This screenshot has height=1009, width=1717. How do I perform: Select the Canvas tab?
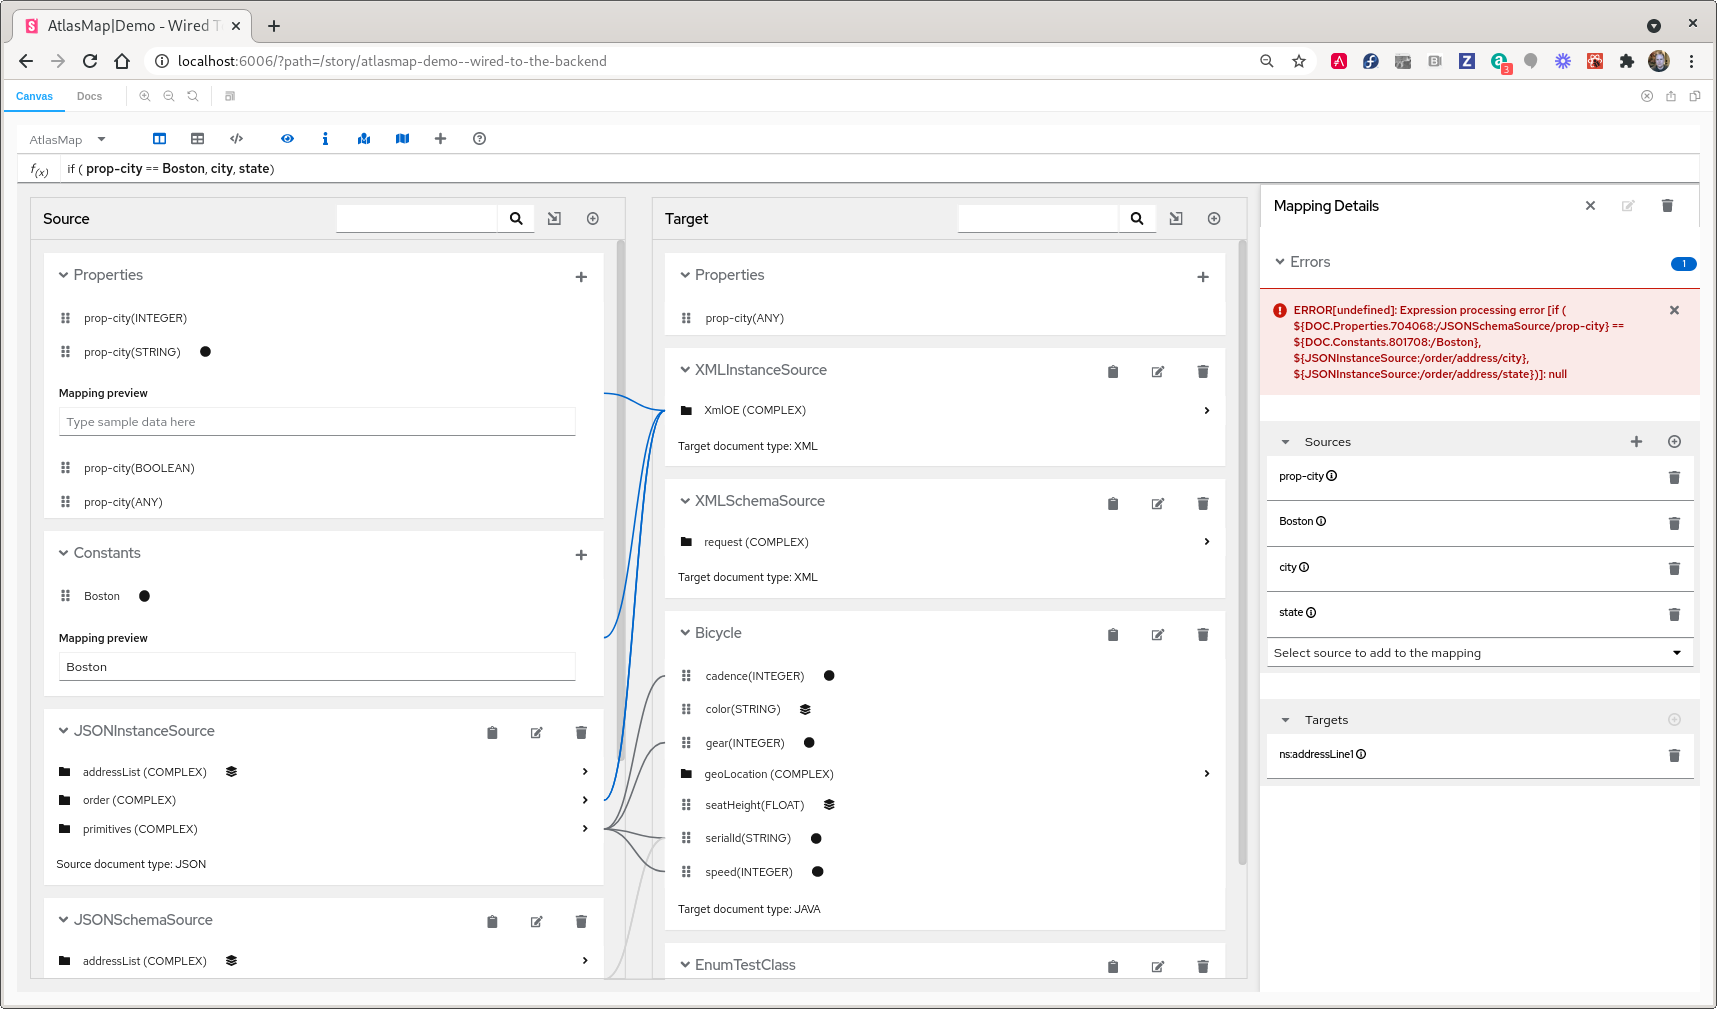[34, 96]
